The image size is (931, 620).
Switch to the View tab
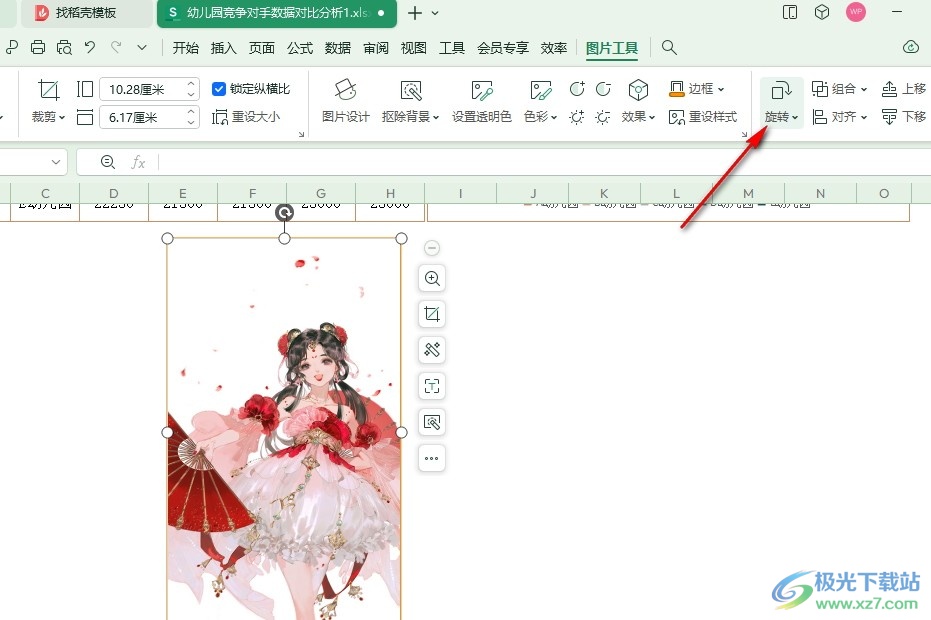[414, 48]
